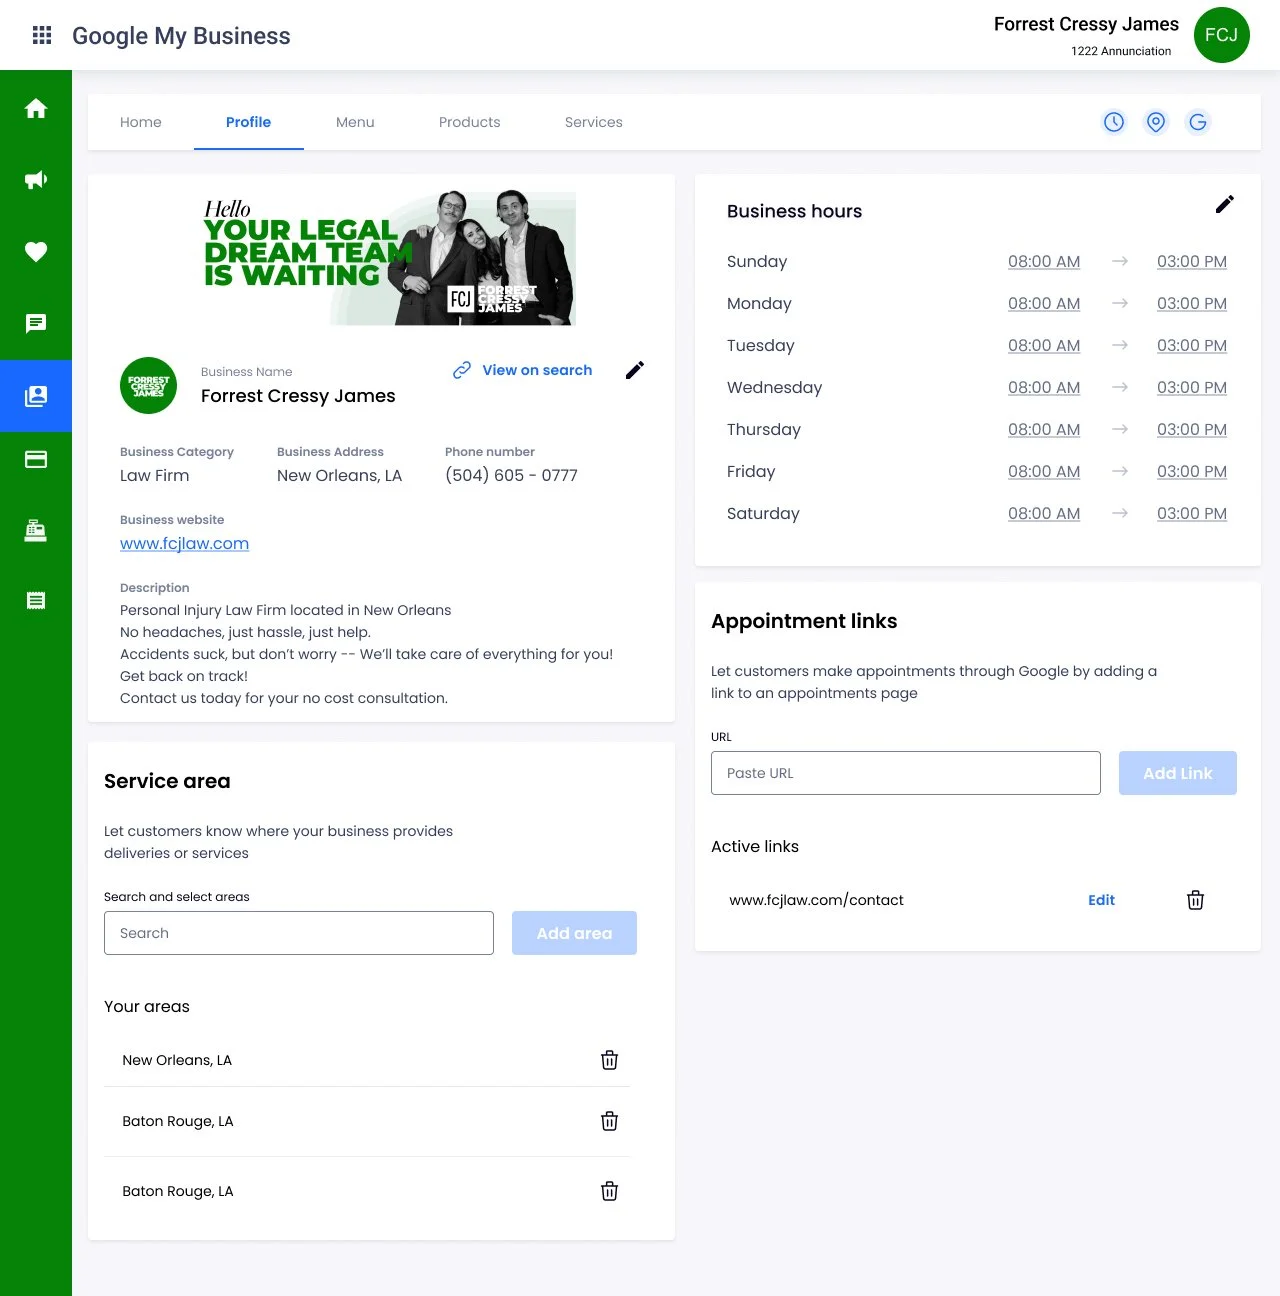Open the Google apps grid menu
1280x1296 pixels.
coord(42,36)
